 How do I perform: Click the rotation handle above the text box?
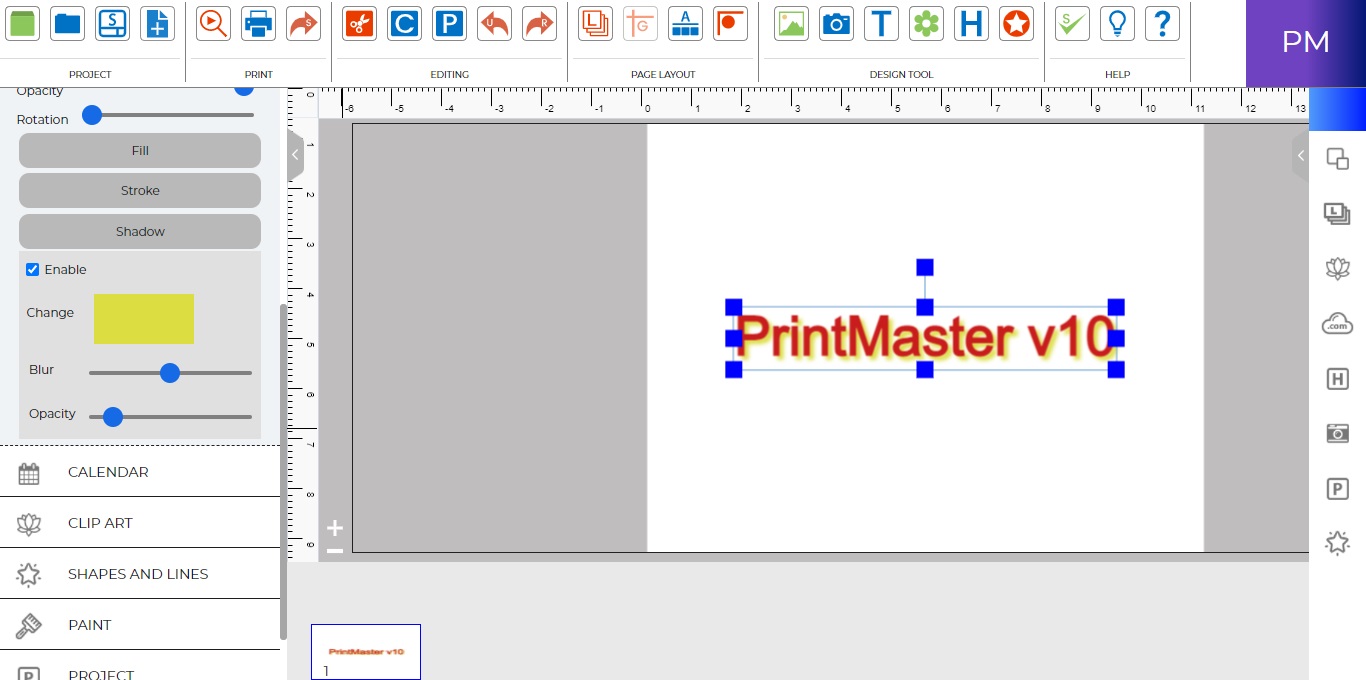[x=925, y=267]
